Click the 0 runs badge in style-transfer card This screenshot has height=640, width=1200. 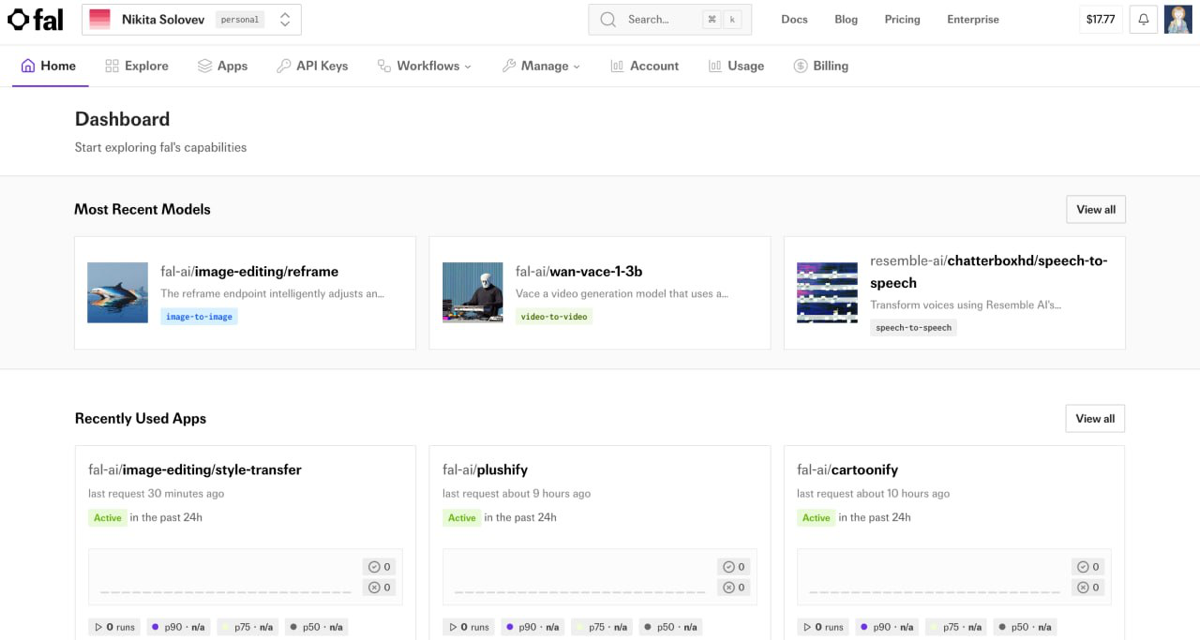pyautogui.click(x=115, y=627)
